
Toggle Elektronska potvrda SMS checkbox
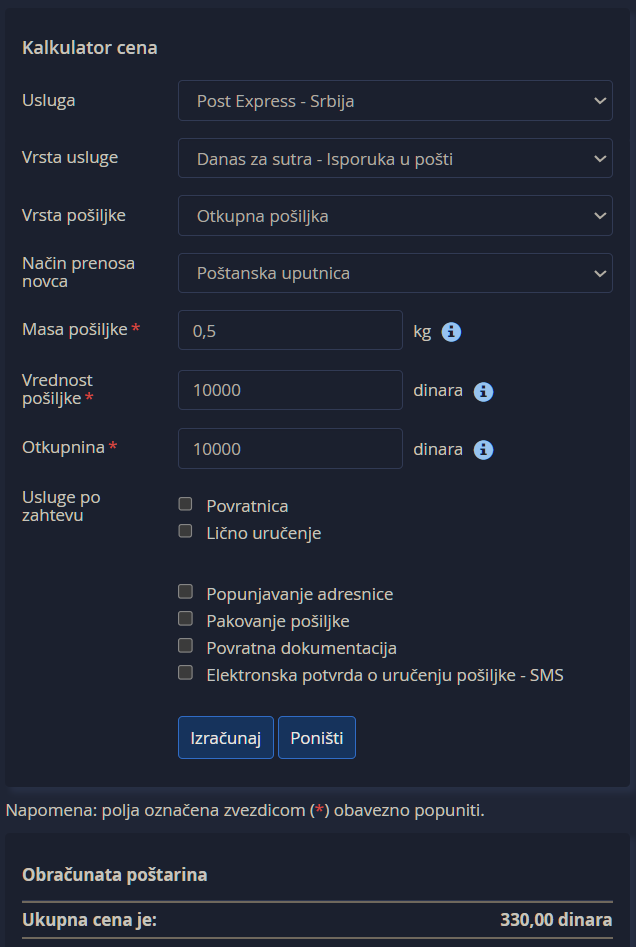[x=185, y=673]
